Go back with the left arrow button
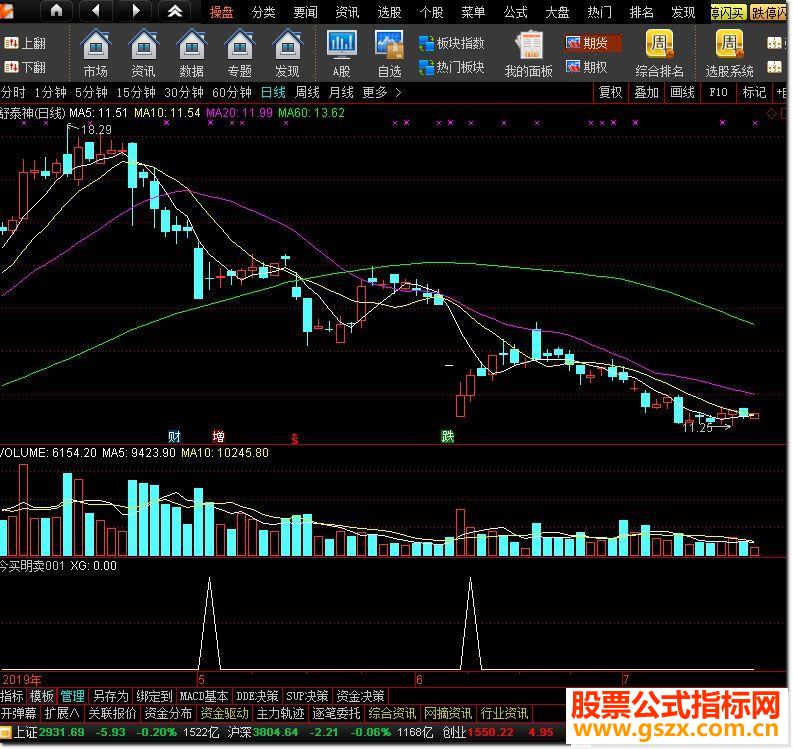This screenshot has height=749, width=793. pyautogui.click(x=97, y=10)
